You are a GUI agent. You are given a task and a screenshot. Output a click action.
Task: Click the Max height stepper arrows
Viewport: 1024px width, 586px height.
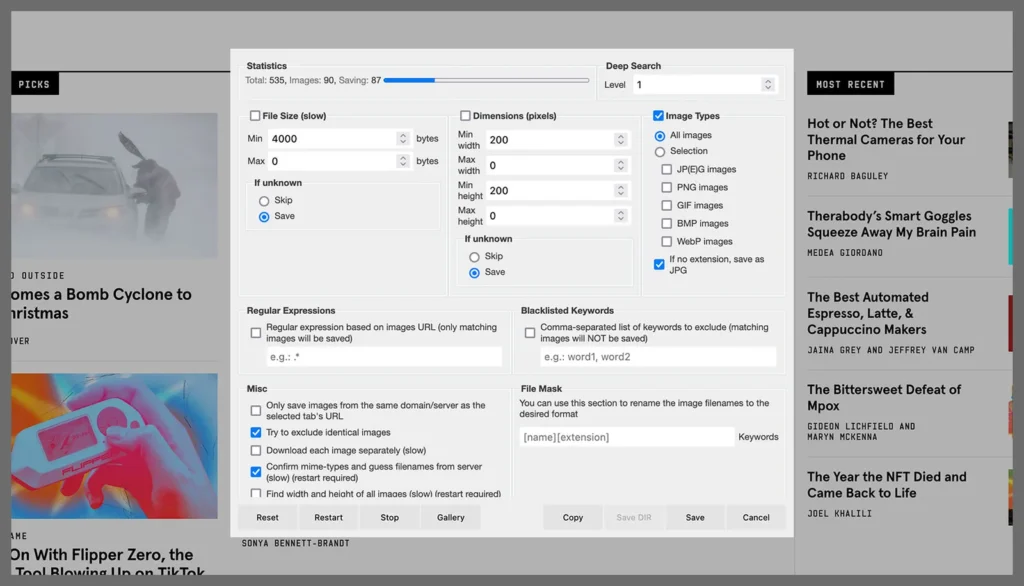[622, 216]
